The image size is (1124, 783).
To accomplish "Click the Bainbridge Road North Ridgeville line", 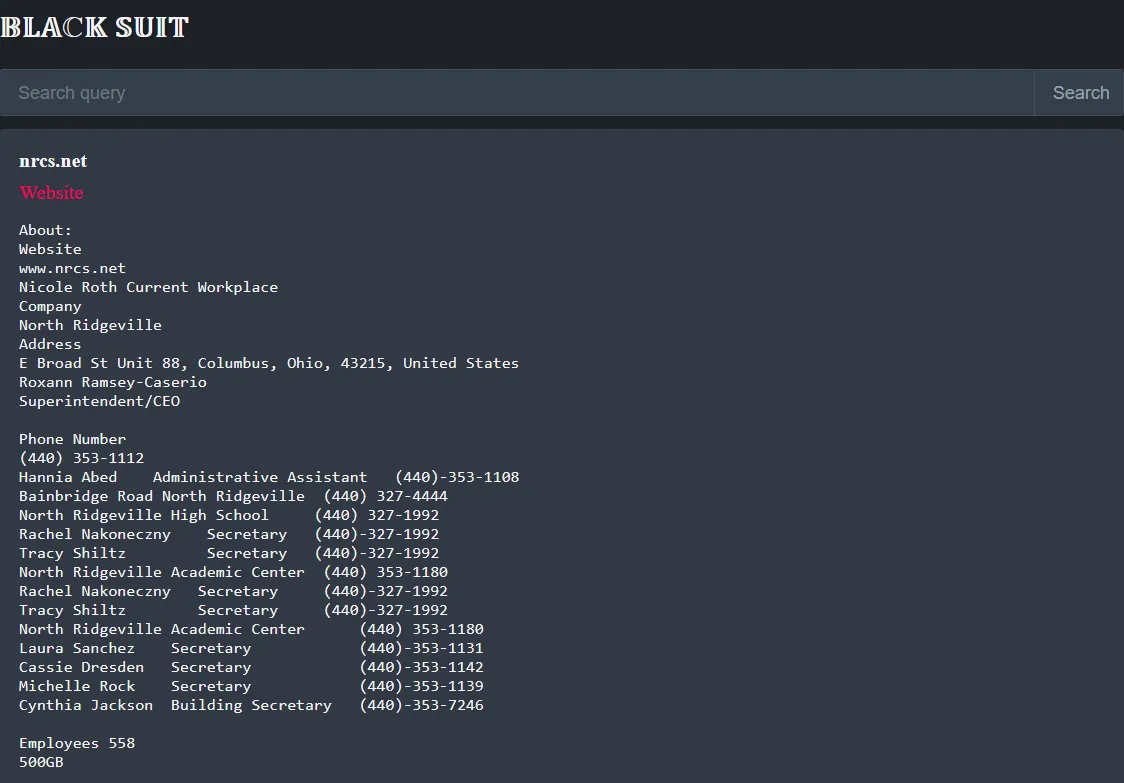I will click(x=233, y=496).
